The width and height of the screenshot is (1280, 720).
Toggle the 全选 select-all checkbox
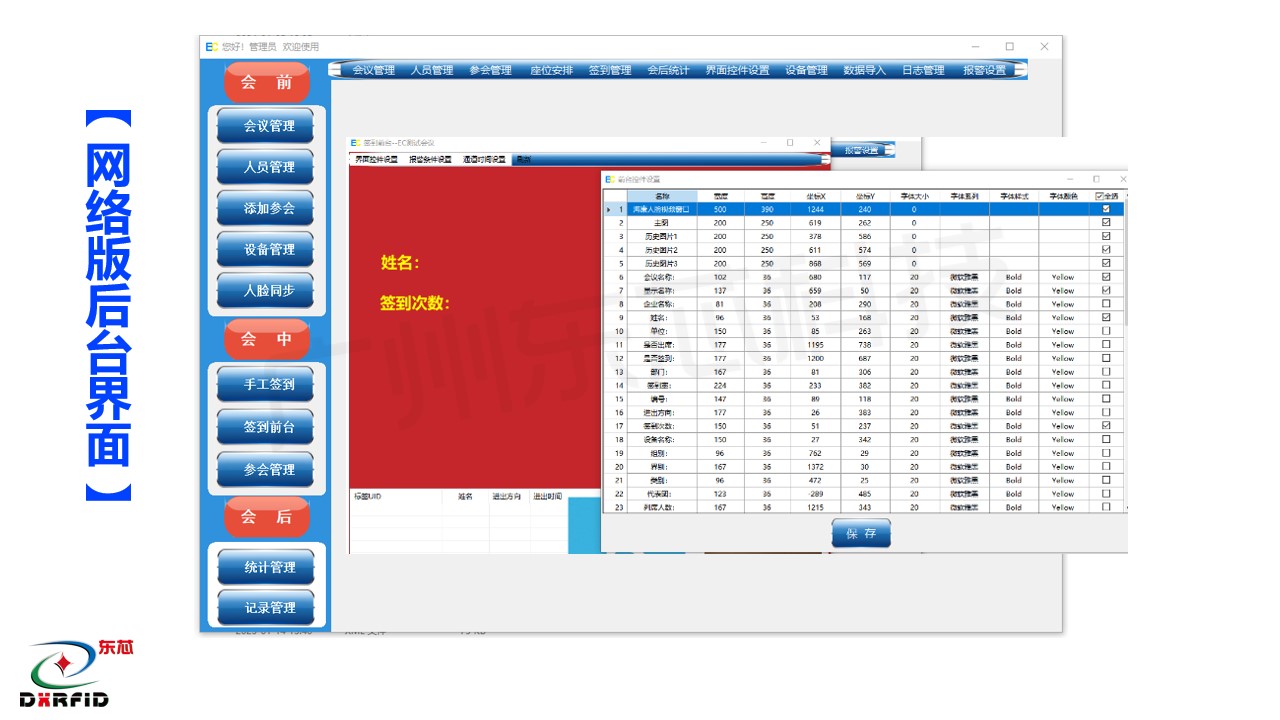click(x=1100, y=196)
